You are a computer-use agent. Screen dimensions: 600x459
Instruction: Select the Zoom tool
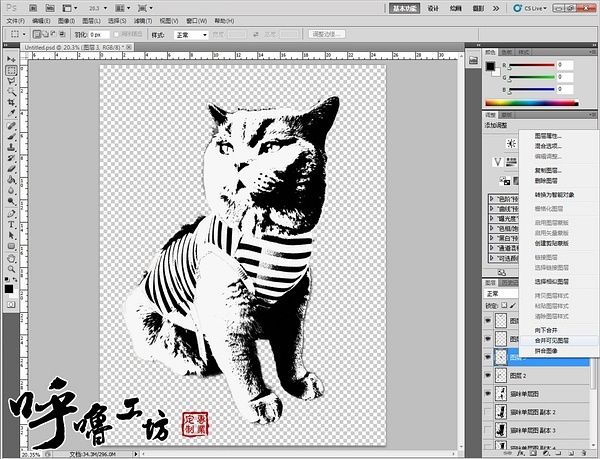pyautogui.click(x=11, y=269)
